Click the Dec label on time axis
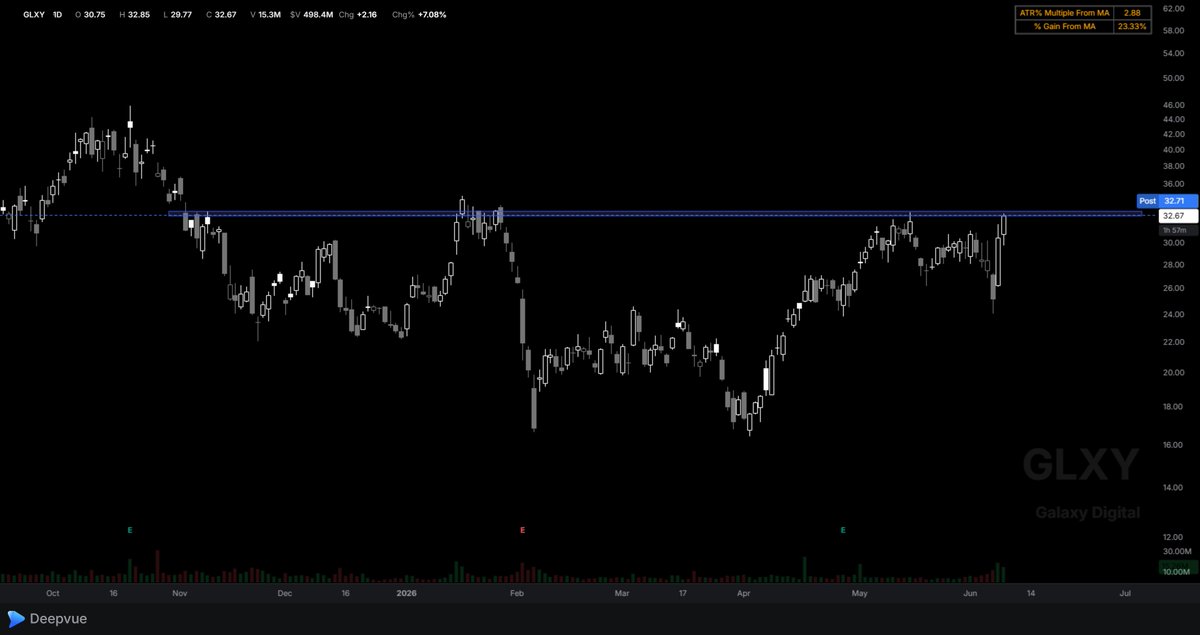This screenshot has height=635, width=1200. [x=285, y=593]
